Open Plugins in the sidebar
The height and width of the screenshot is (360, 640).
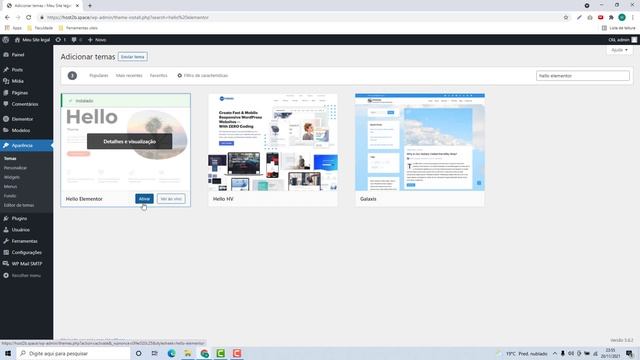click(19, 218)
